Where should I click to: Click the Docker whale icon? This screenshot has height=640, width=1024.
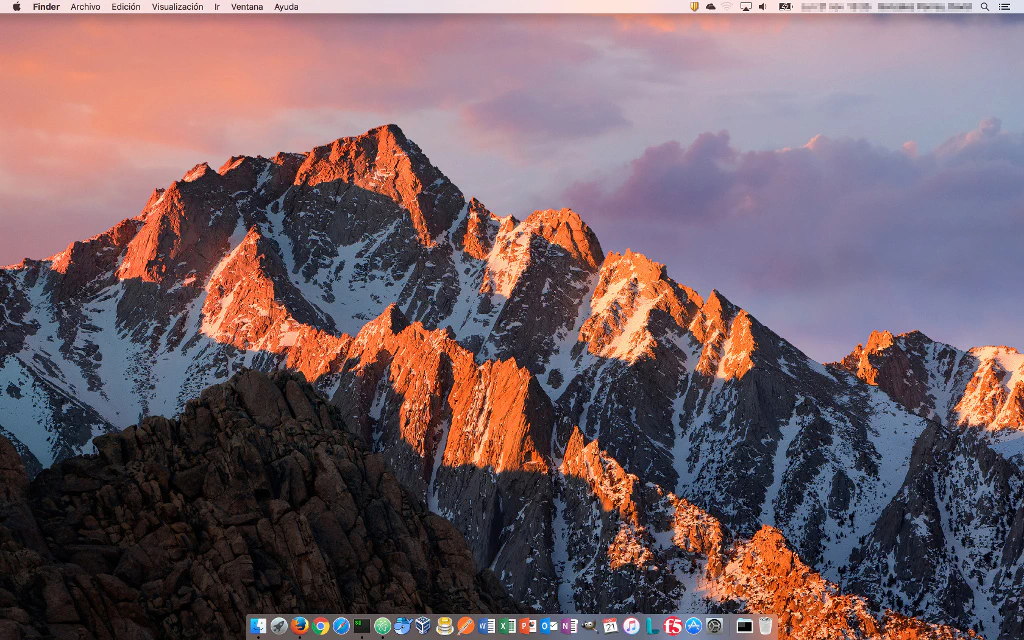403,626
